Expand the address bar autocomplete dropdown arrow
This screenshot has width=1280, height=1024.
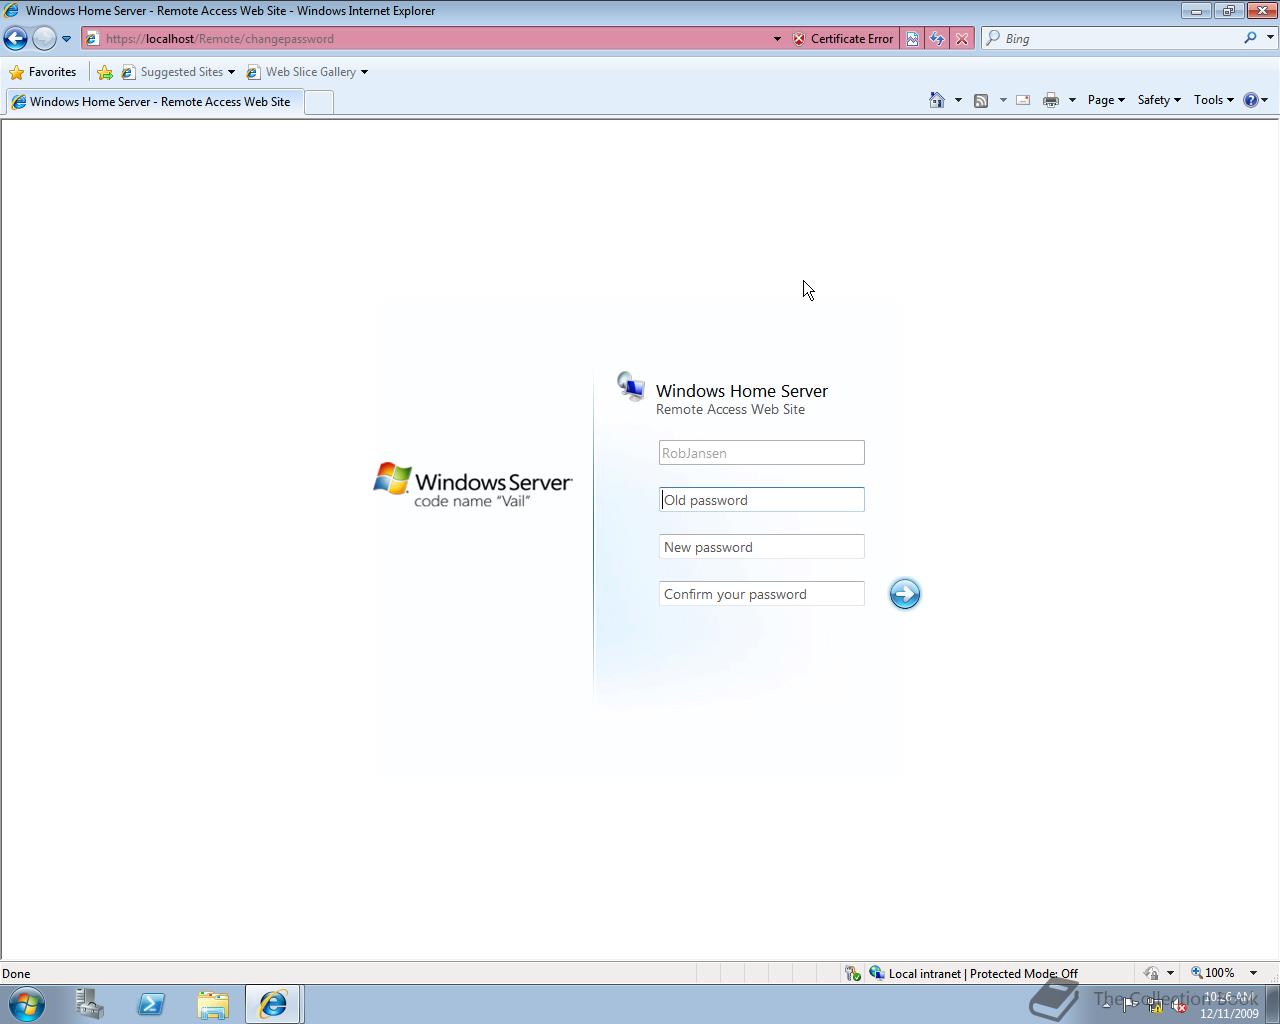[x=777, y=39]
